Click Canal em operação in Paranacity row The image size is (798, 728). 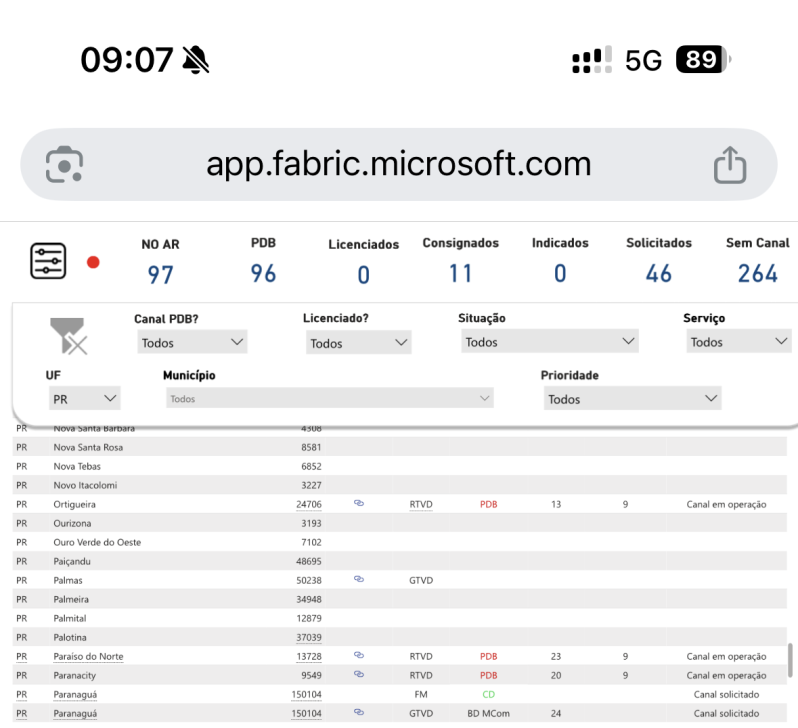coord(726,675)
